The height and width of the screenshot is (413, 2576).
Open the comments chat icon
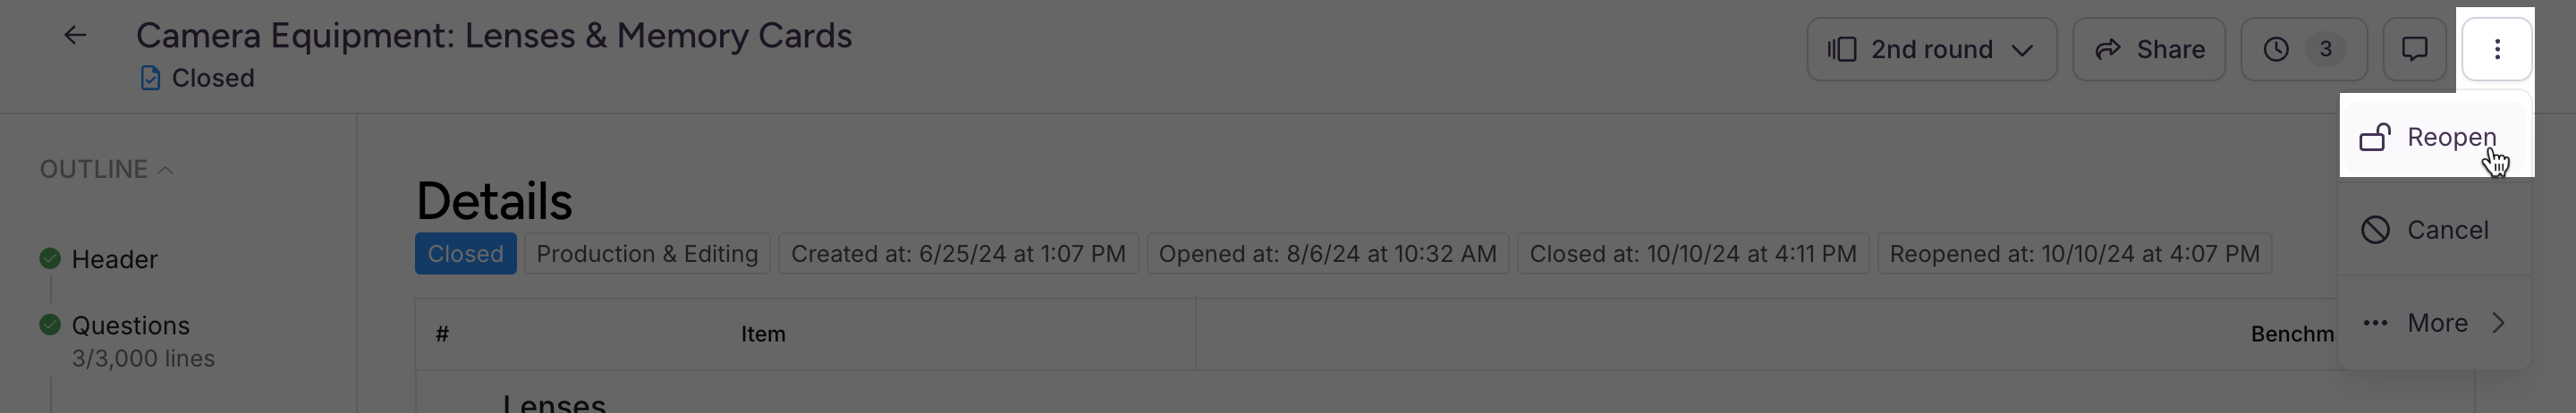coord(2414,49)
